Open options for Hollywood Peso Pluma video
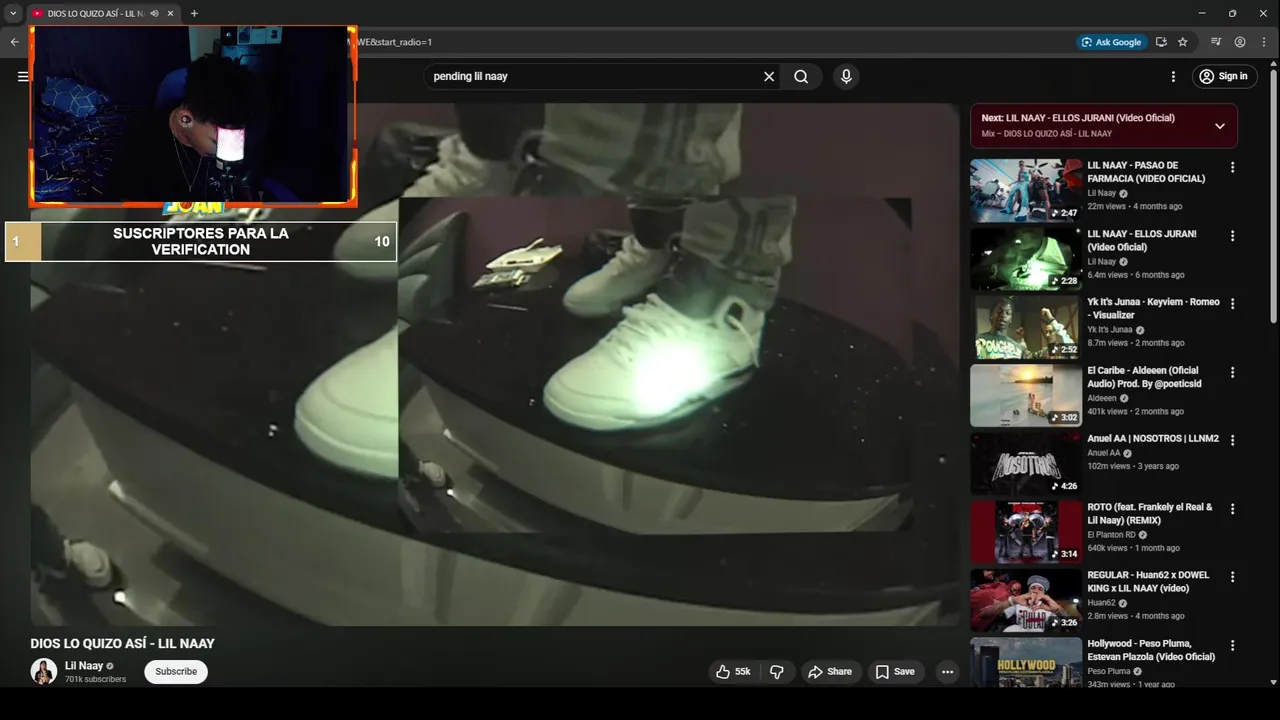This screenshot has height=720, width=1280. pyautogui.click(x=1232, y=646)
